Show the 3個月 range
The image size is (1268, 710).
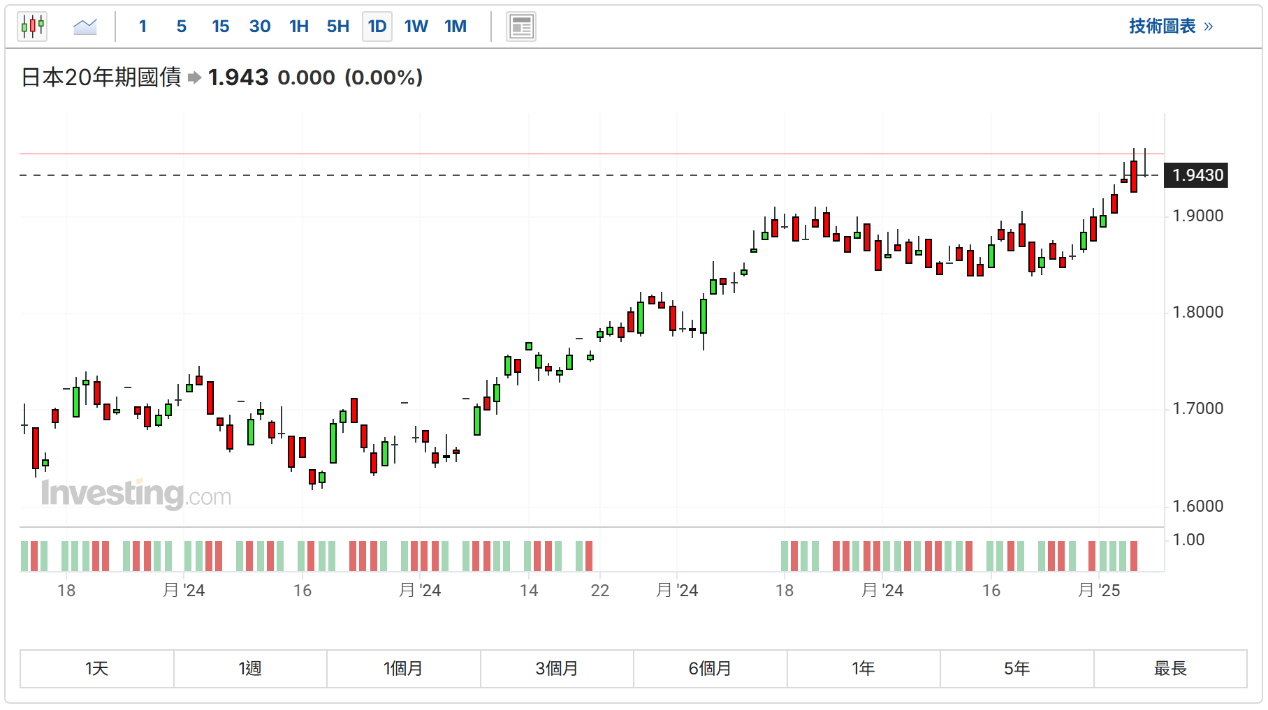coord(557,669)
